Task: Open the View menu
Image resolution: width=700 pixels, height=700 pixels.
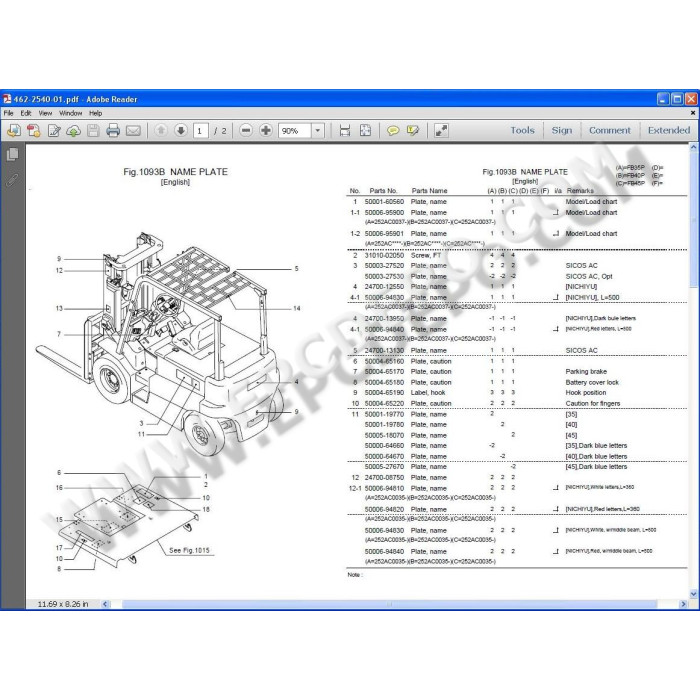Action: coord(45,113)
